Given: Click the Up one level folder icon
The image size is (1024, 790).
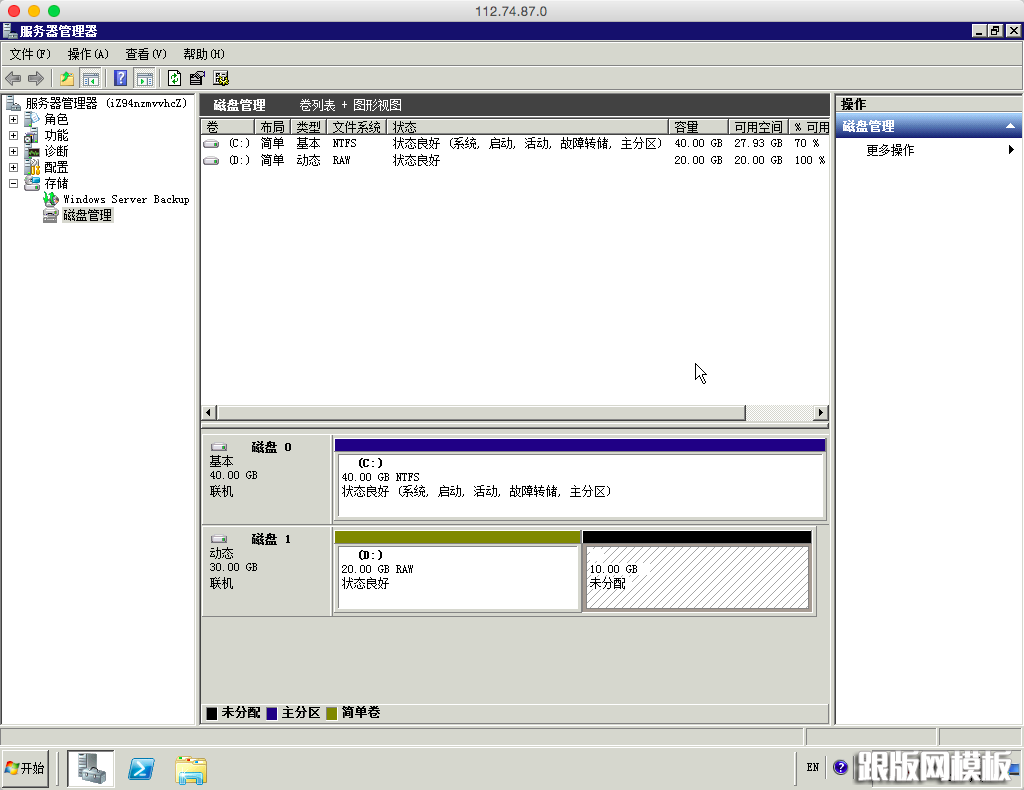Looking at the screenshot, I should [67, 78].
